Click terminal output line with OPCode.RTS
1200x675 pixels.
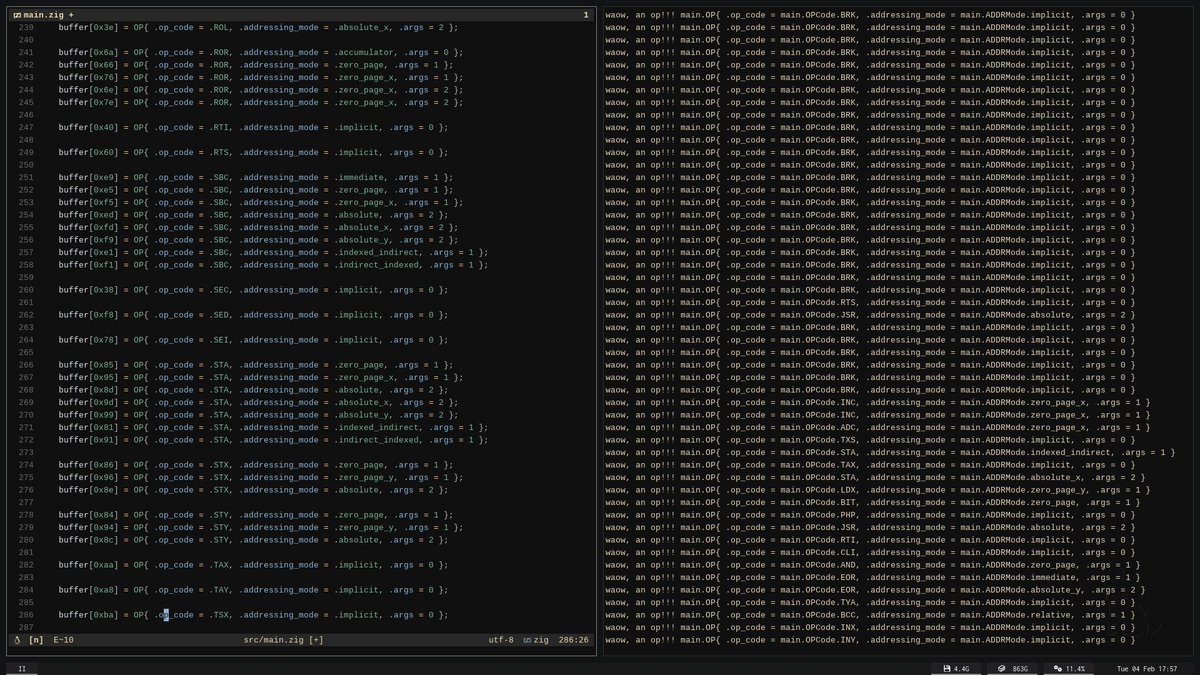[x=870, y=302]
